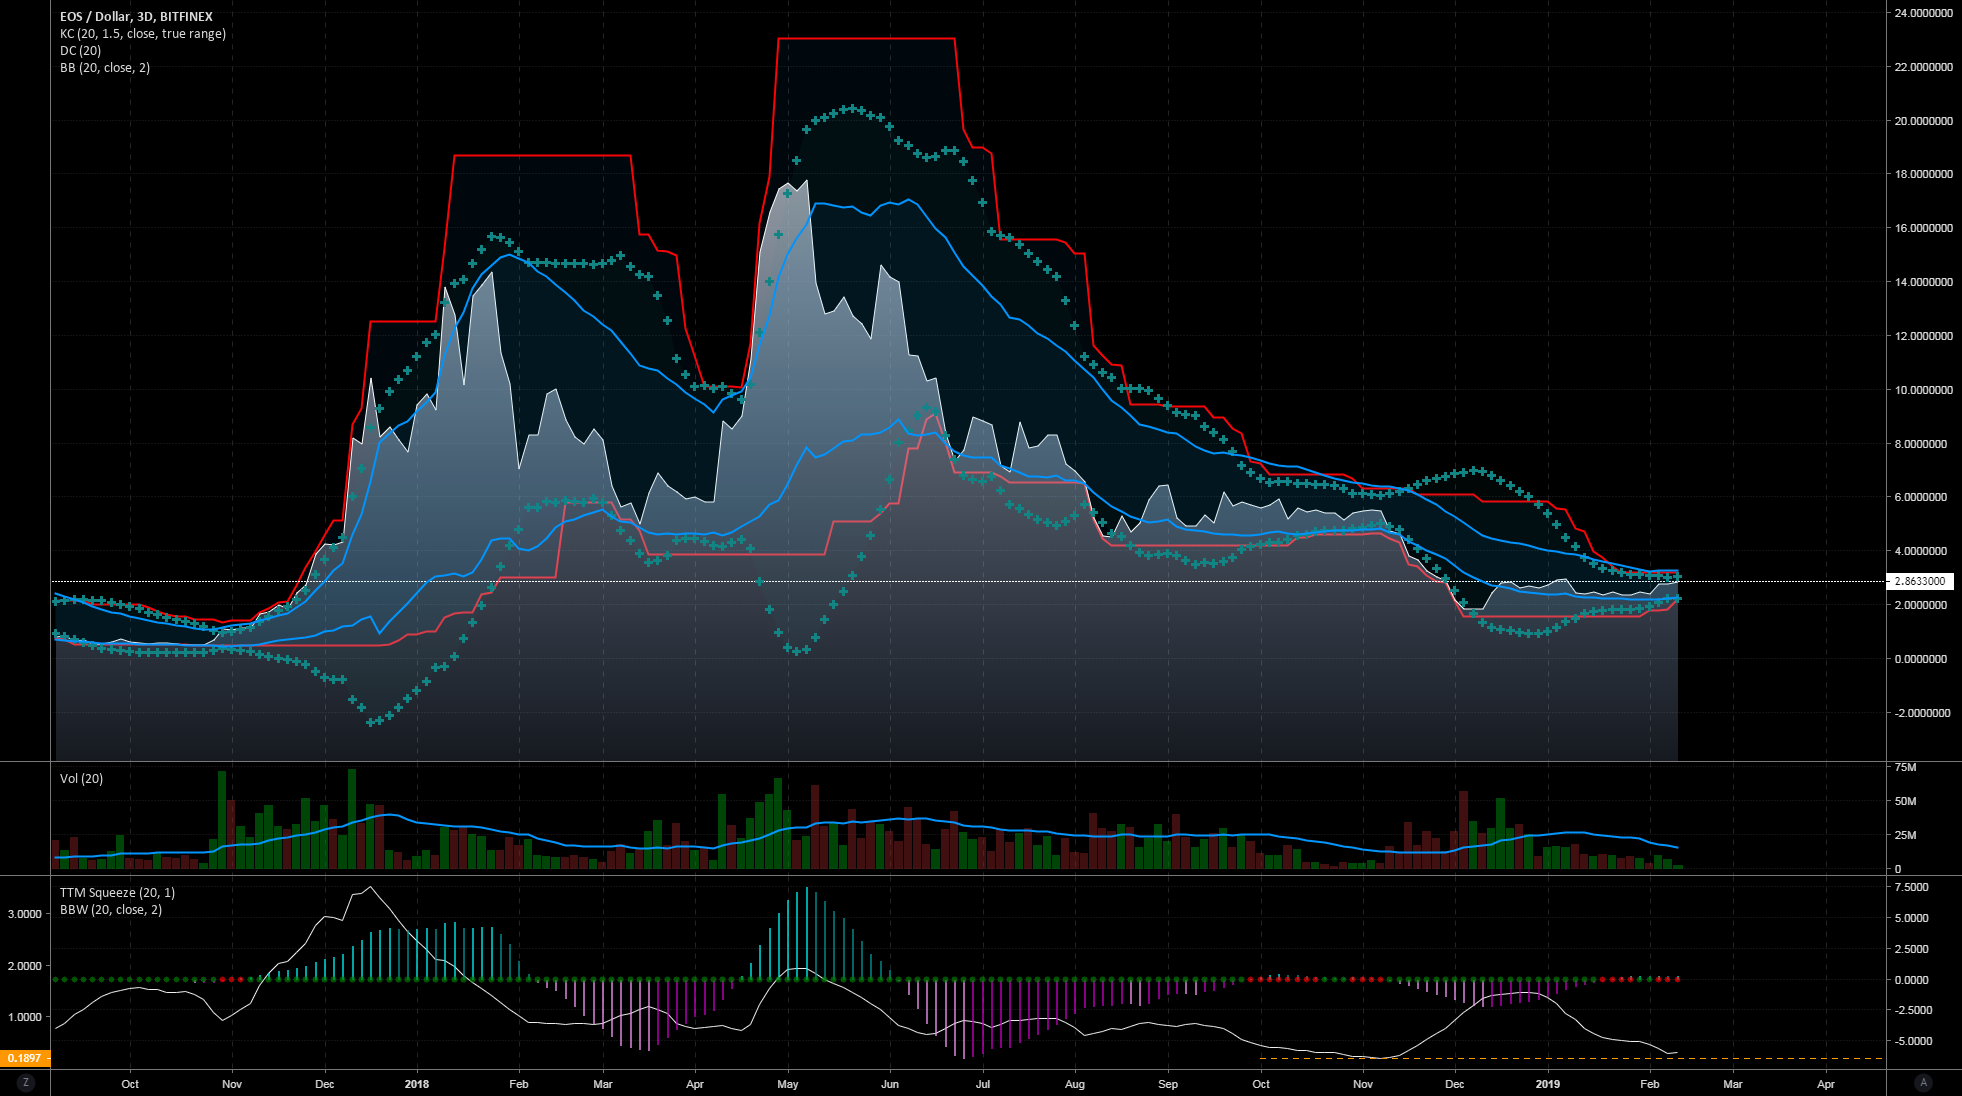Toggle the auto-scale A button
Screen dimensions: 1962x1096
[1923, 1083]
